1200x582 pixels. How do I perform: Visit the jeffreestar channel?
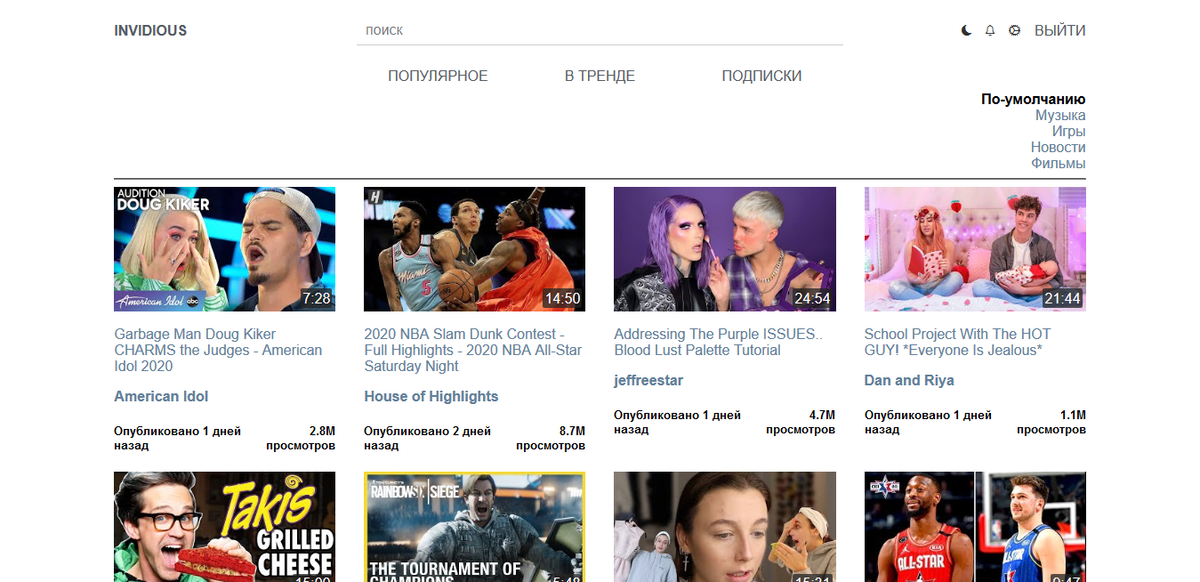pyautogui.click(x=648, y=380)
